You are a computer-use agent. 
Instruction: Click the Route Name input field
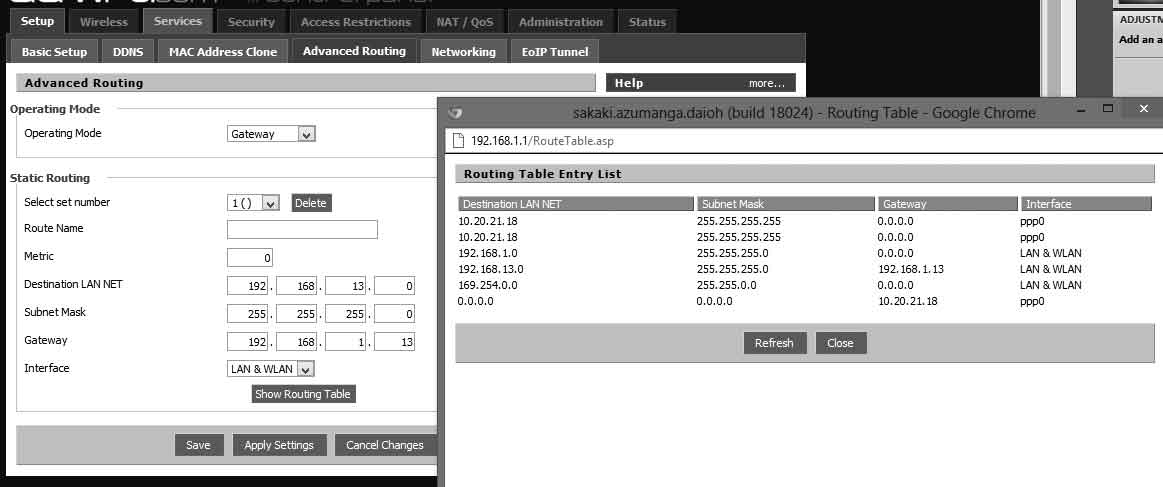coord(302,230)
